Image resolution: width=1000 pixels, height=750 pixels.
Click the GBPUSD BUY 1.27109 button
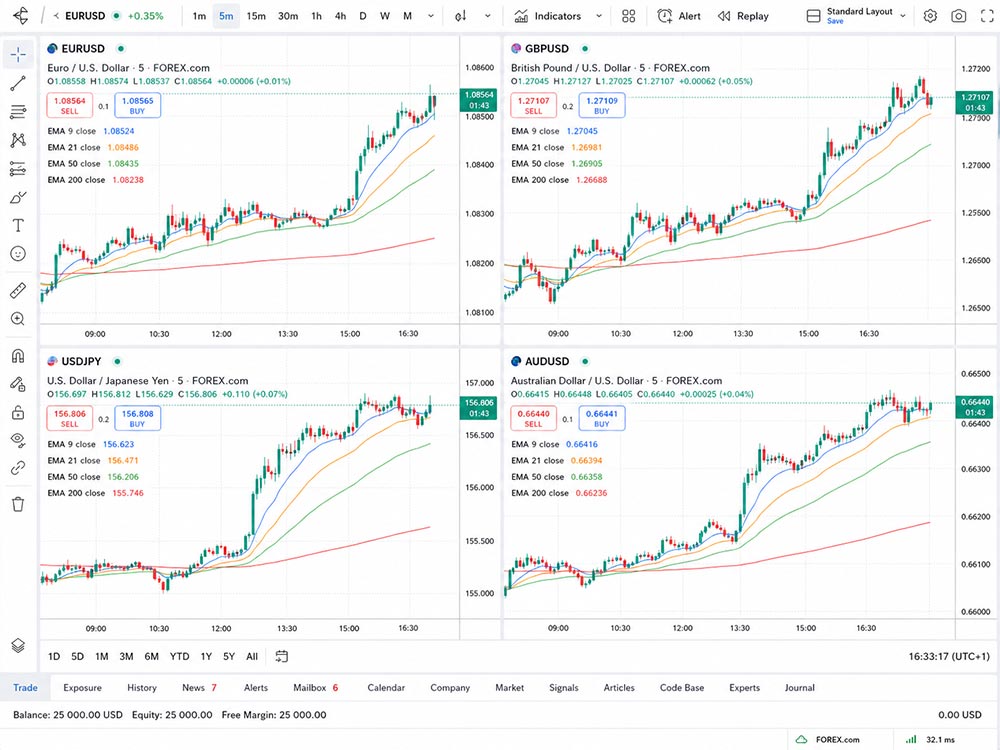[x=602, y=105]
